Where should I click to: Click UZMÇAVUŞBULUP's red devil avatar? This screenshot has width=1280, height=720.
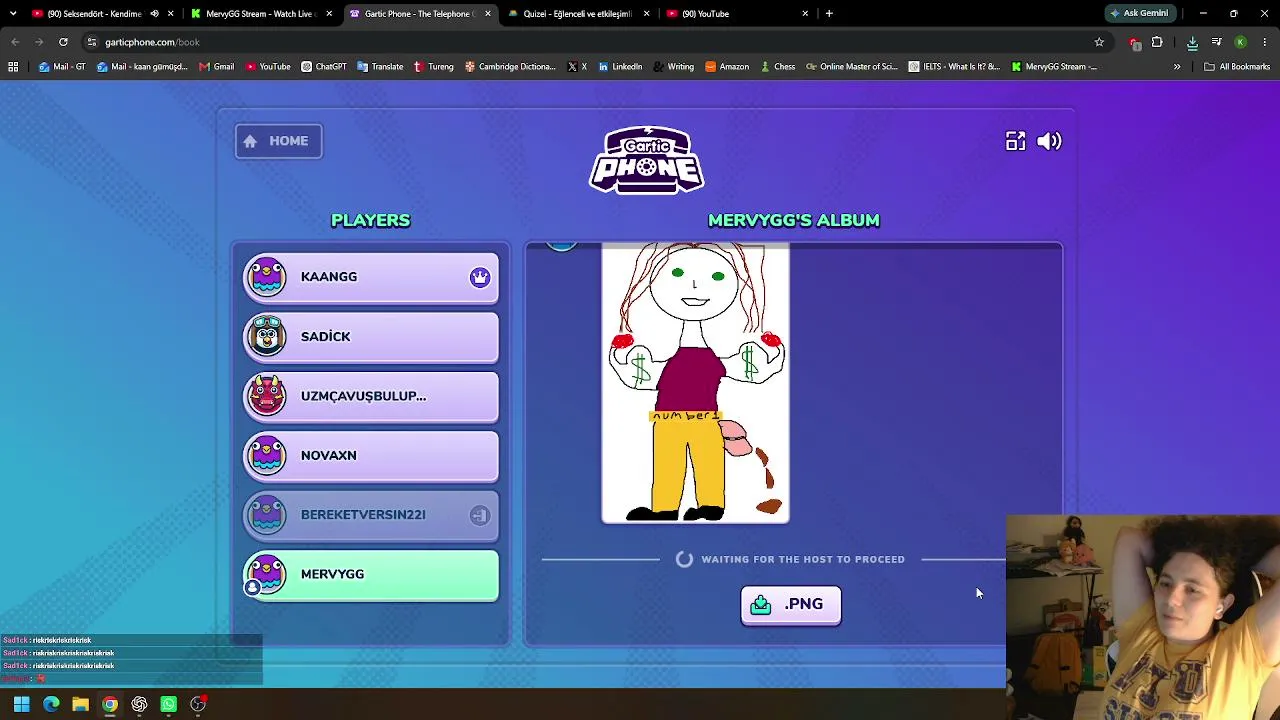point(267,396)
